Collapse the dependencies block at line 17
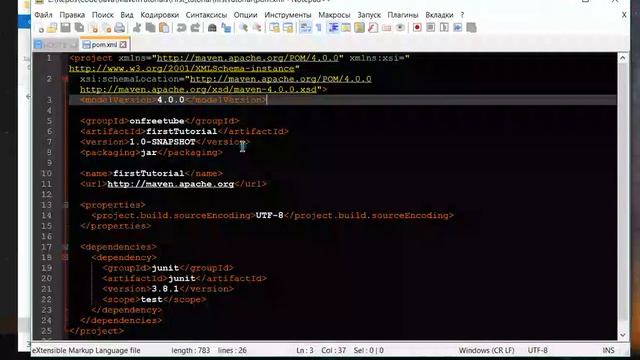640x360 pixels. (66, 247)
